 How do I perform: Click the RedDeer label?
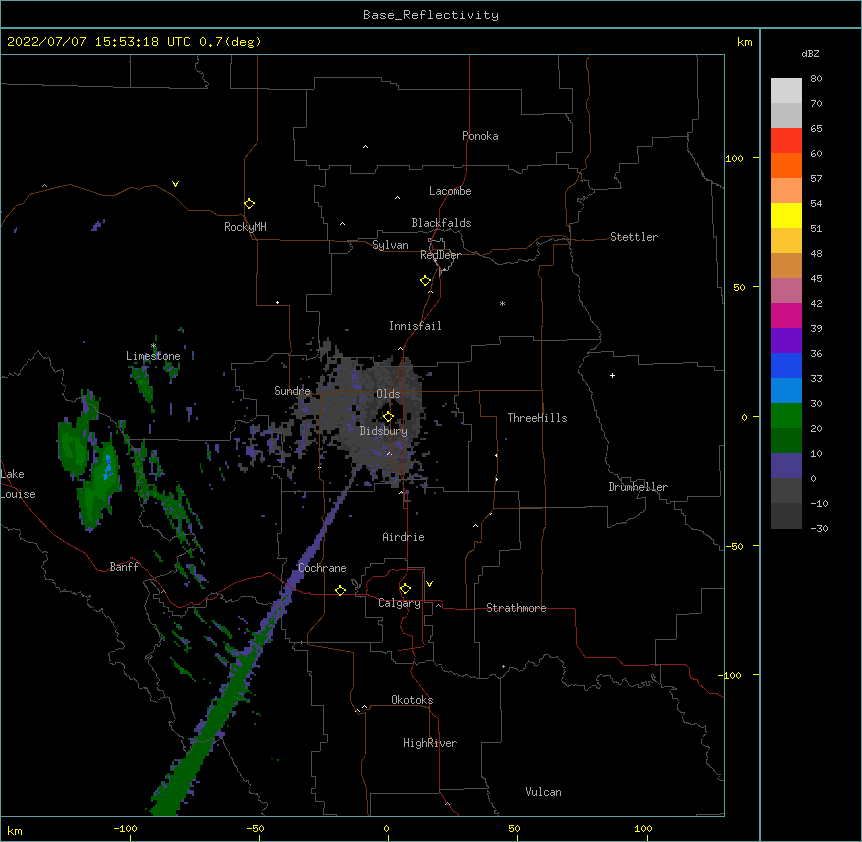pos(440,255)
